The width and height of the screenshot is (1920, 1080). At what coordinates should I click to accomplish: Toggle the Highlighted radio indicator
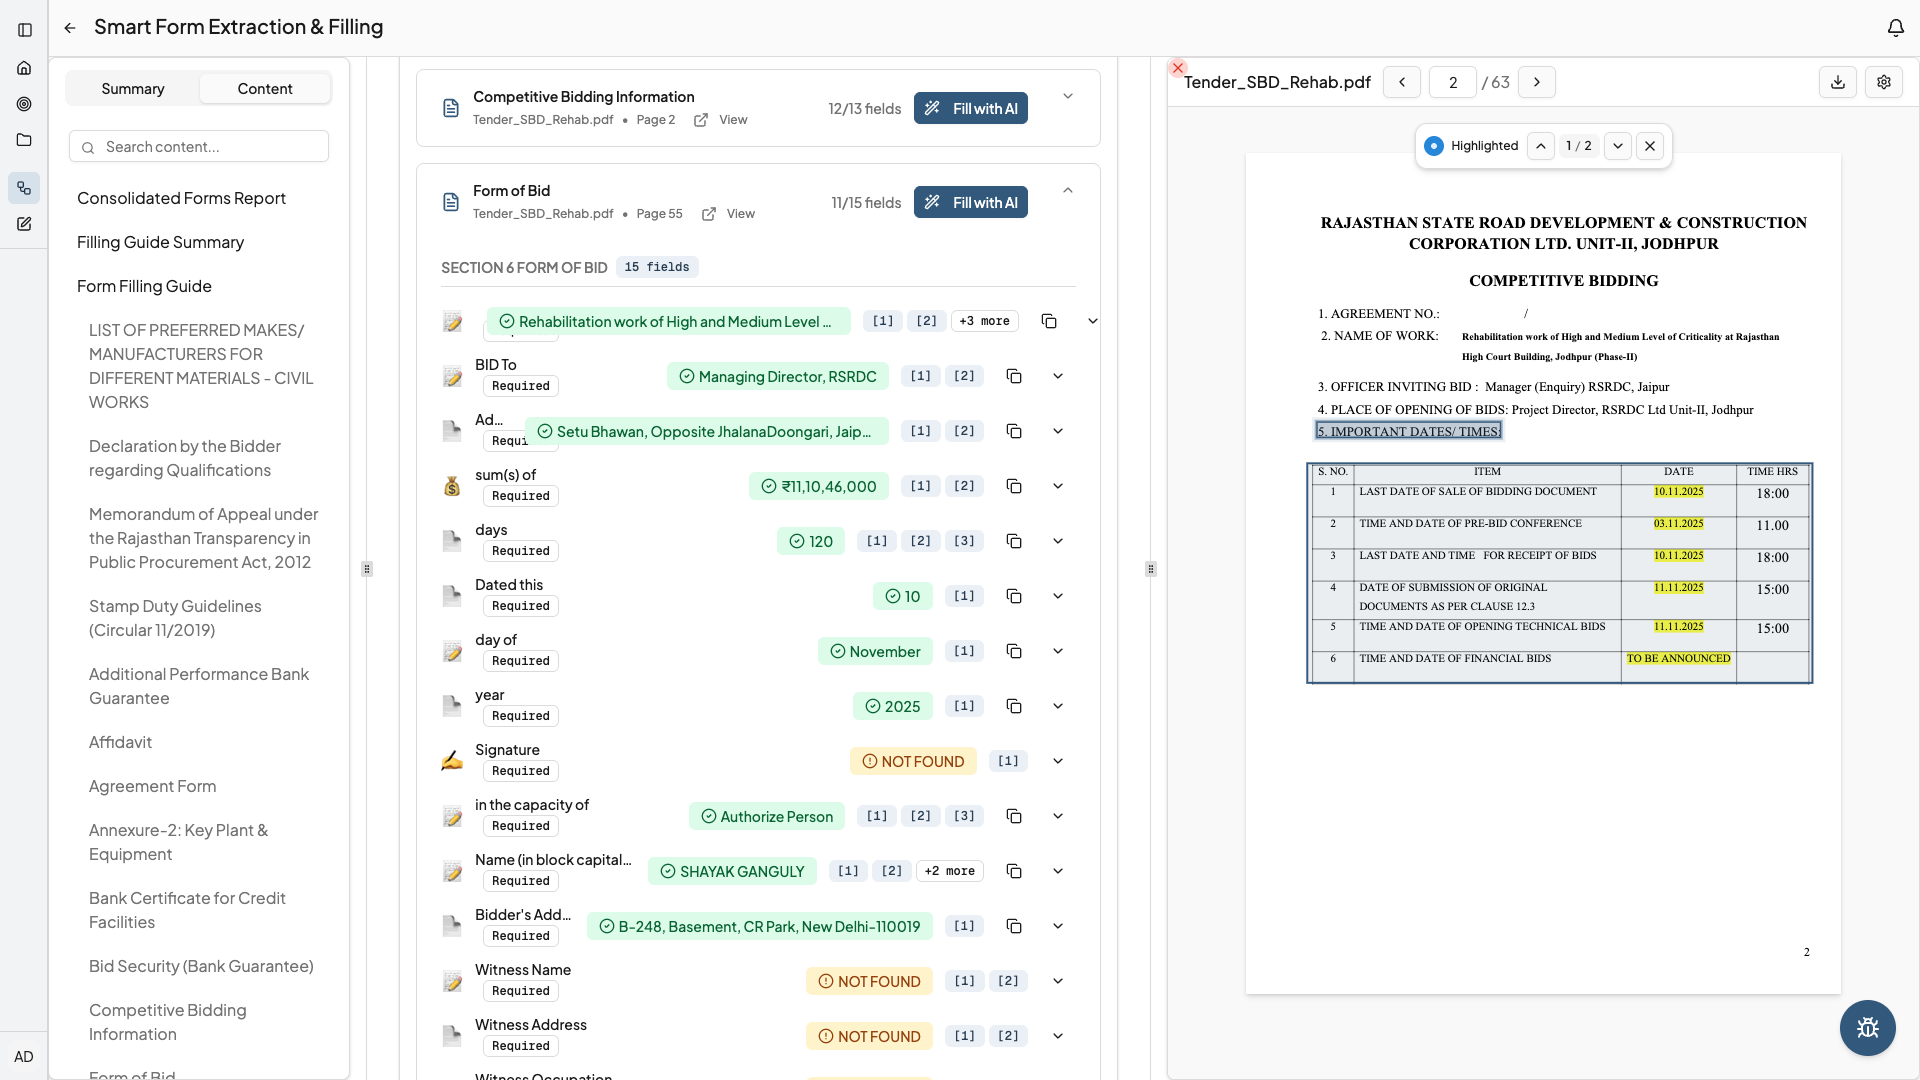click(1434, 146)
